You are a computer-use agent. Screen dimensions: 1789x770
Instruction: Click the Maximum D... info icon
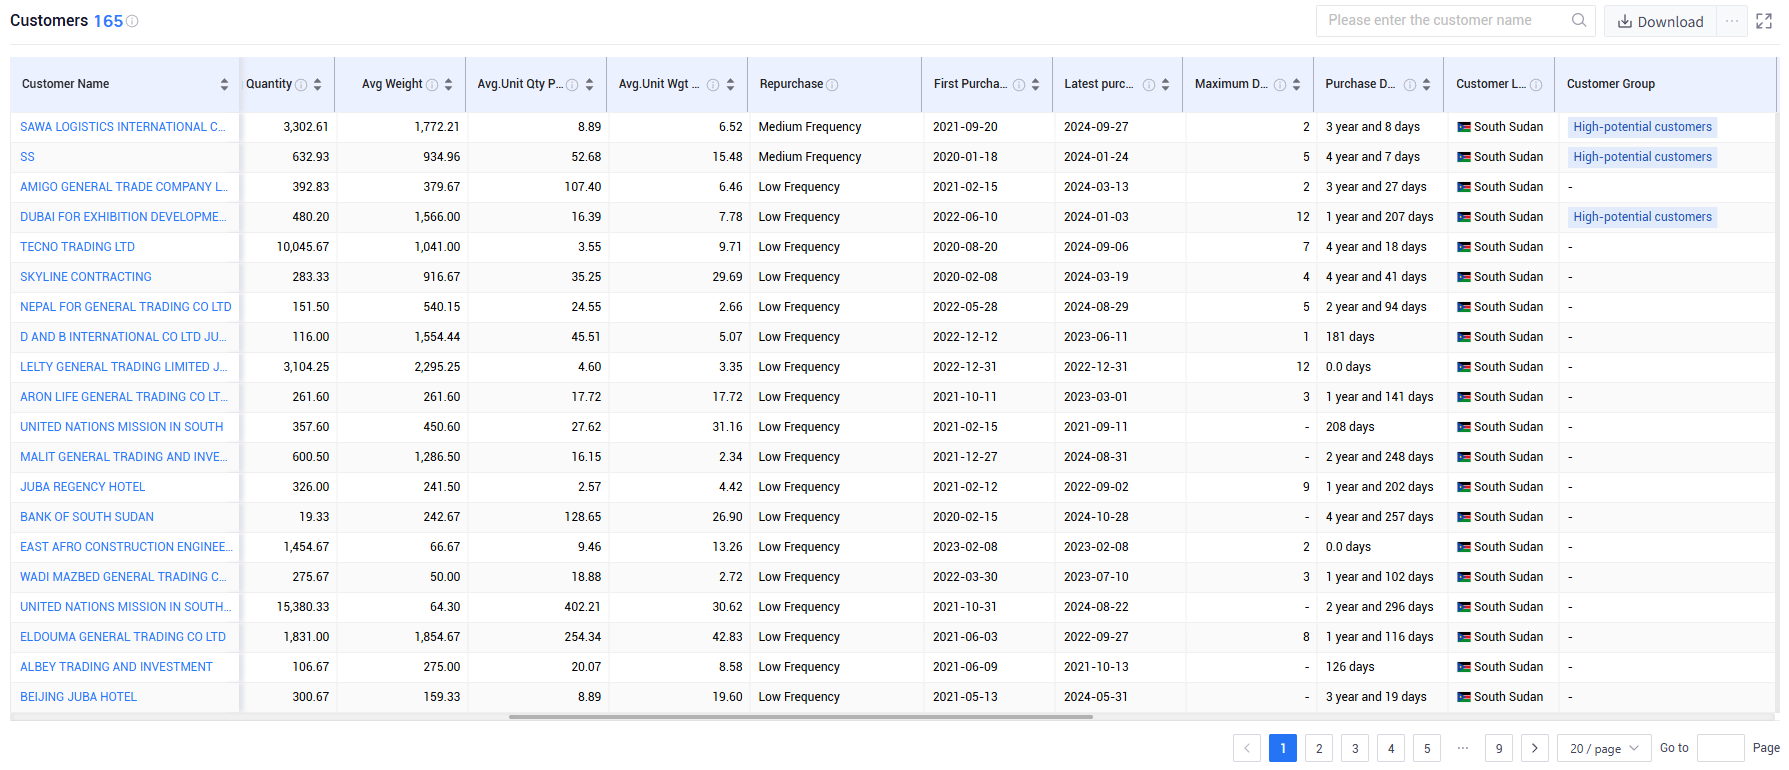tap(1280, 85)
